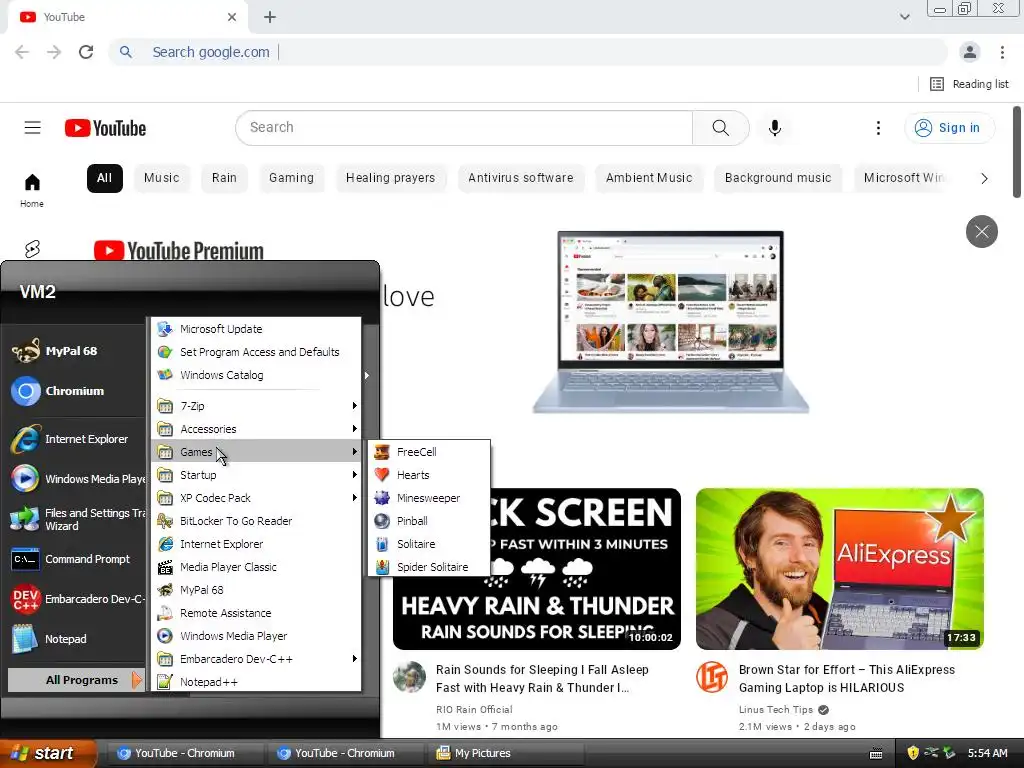
Task: Open RIO Rain Official channel link
Action: [474, 709]
